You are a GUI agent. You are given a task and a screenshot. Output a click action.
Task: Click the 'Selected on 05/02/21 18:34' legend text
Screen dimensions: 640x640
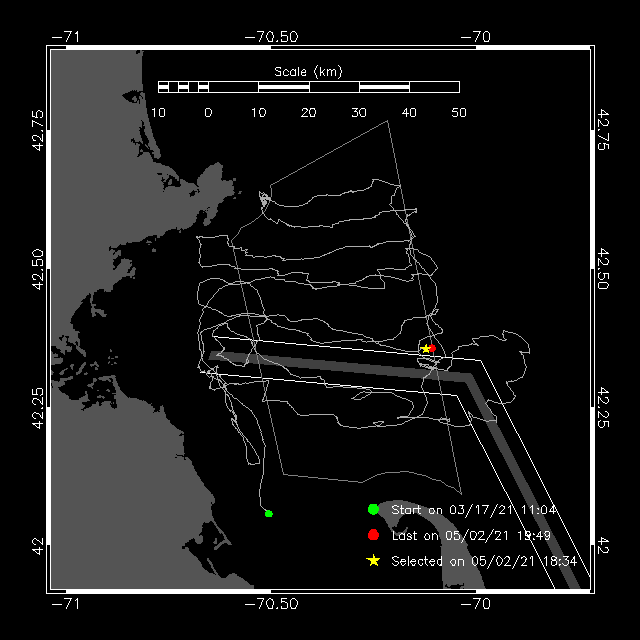[484, 561]
